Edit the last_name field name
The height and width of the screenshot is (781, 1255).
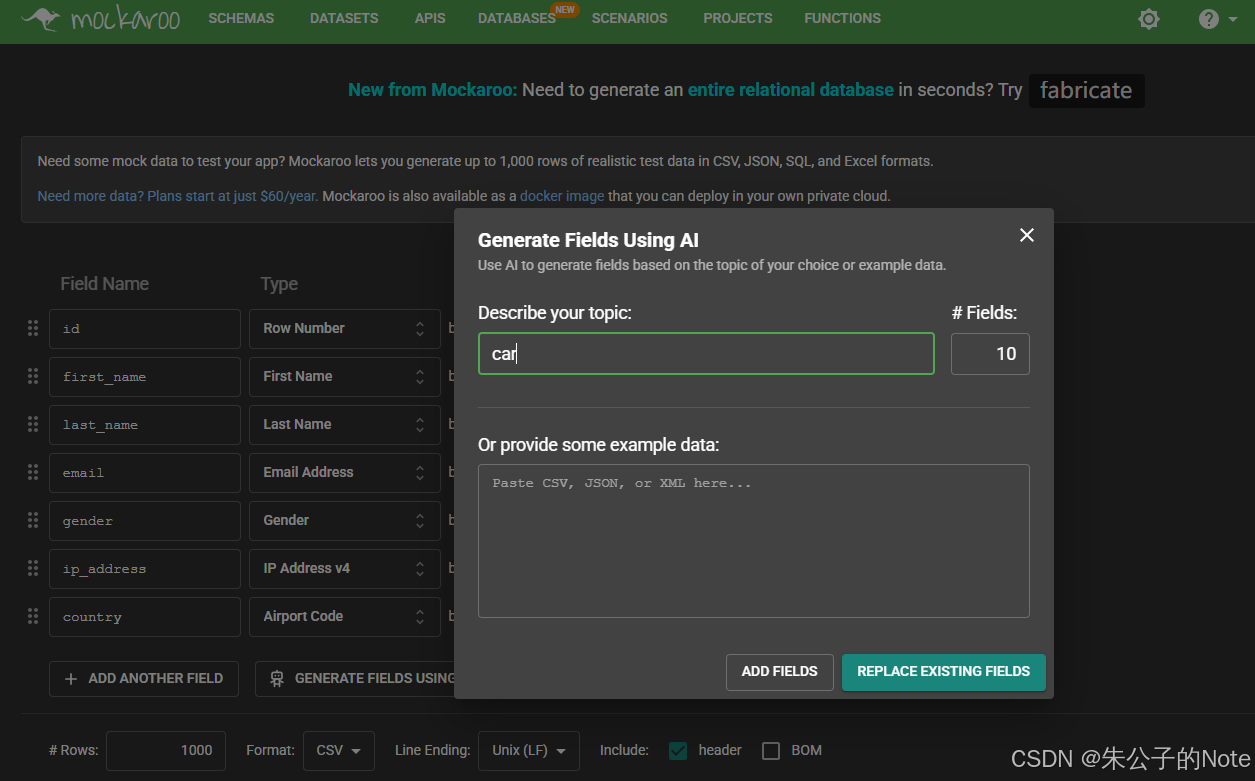pos(145,424)
